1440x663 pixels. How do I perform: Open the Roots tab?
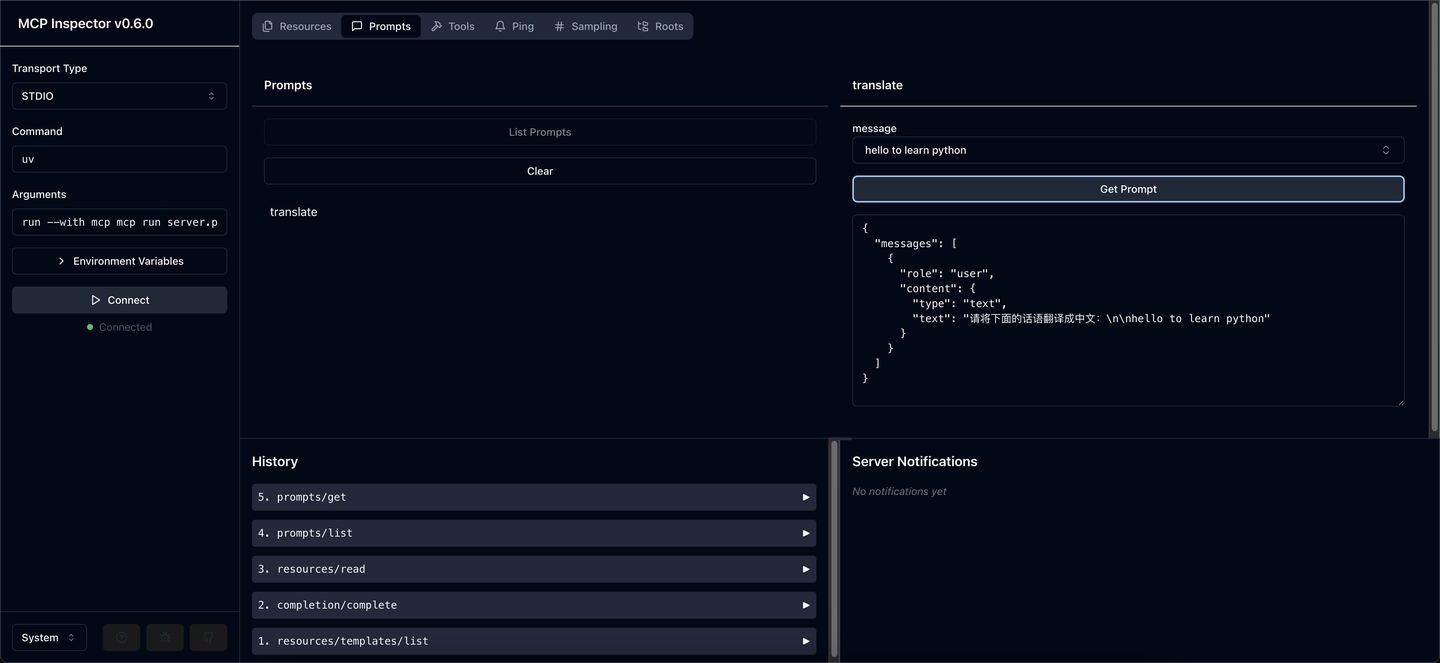(x=661, y=26)
